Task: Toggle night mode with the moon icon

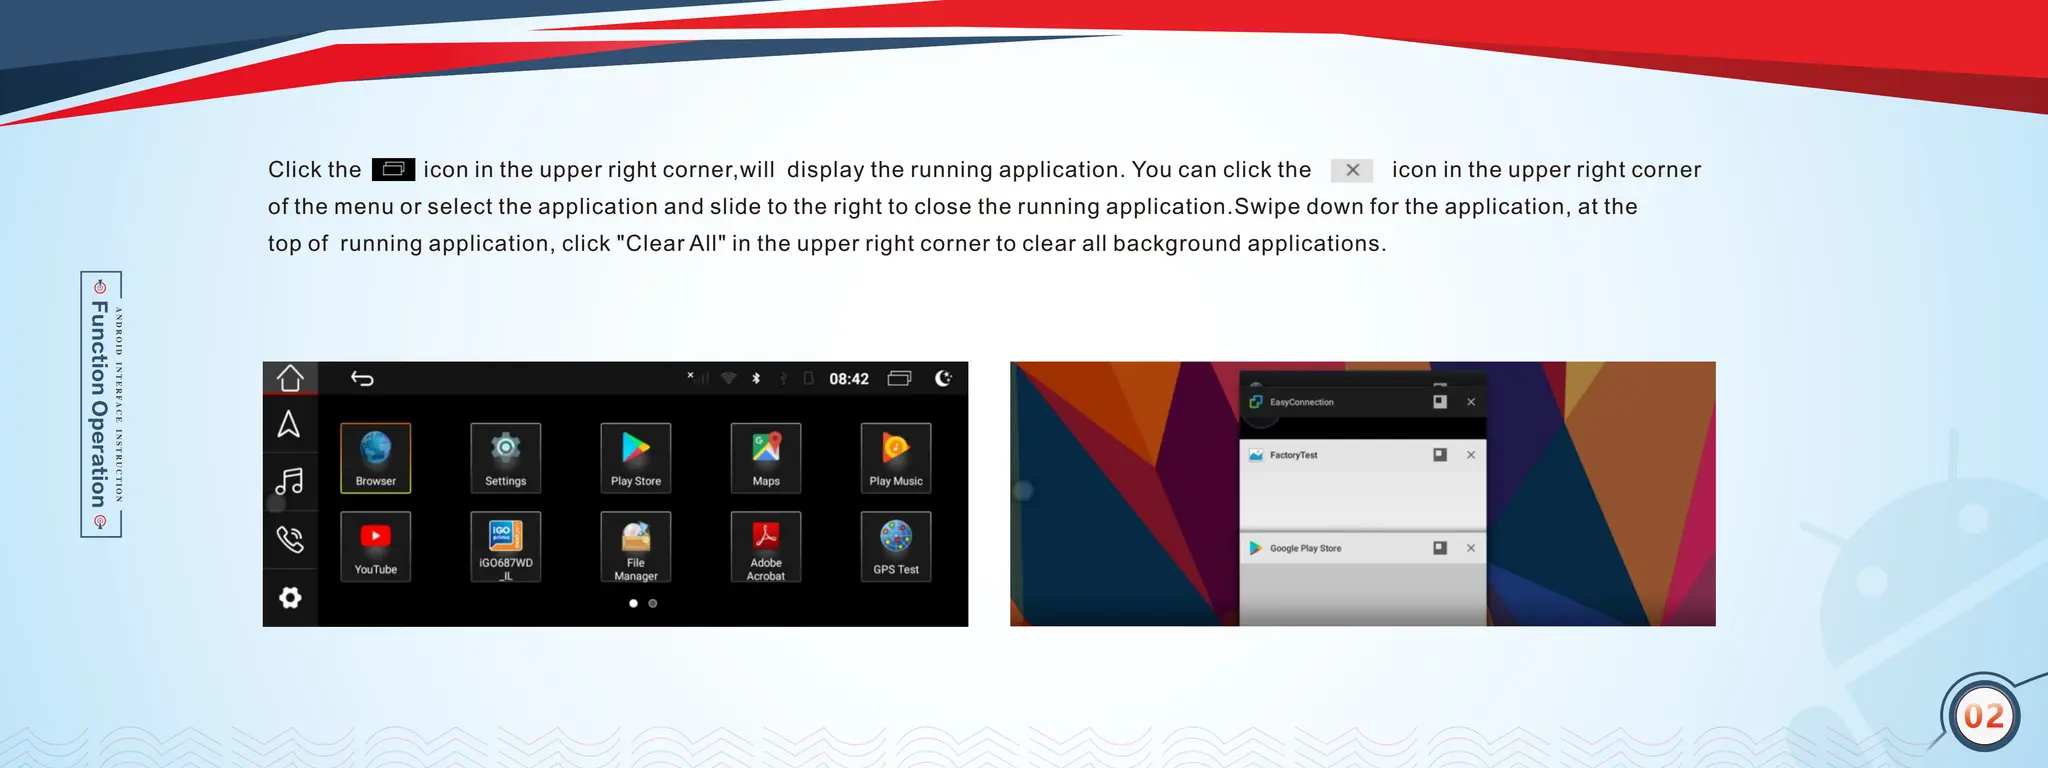Action: (x=943, y=378)
